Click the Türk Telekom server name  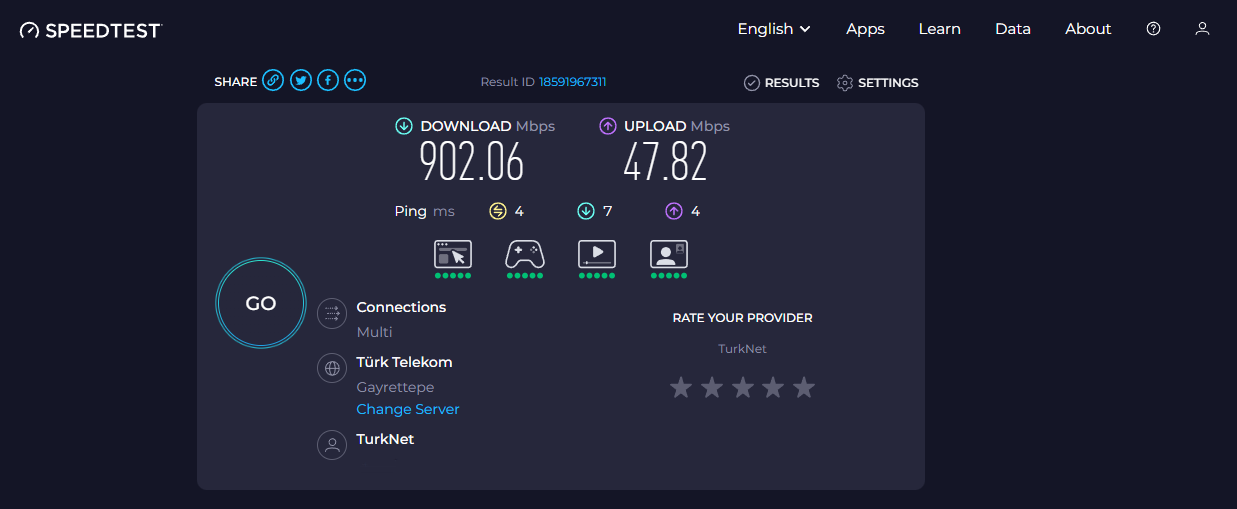405,362
